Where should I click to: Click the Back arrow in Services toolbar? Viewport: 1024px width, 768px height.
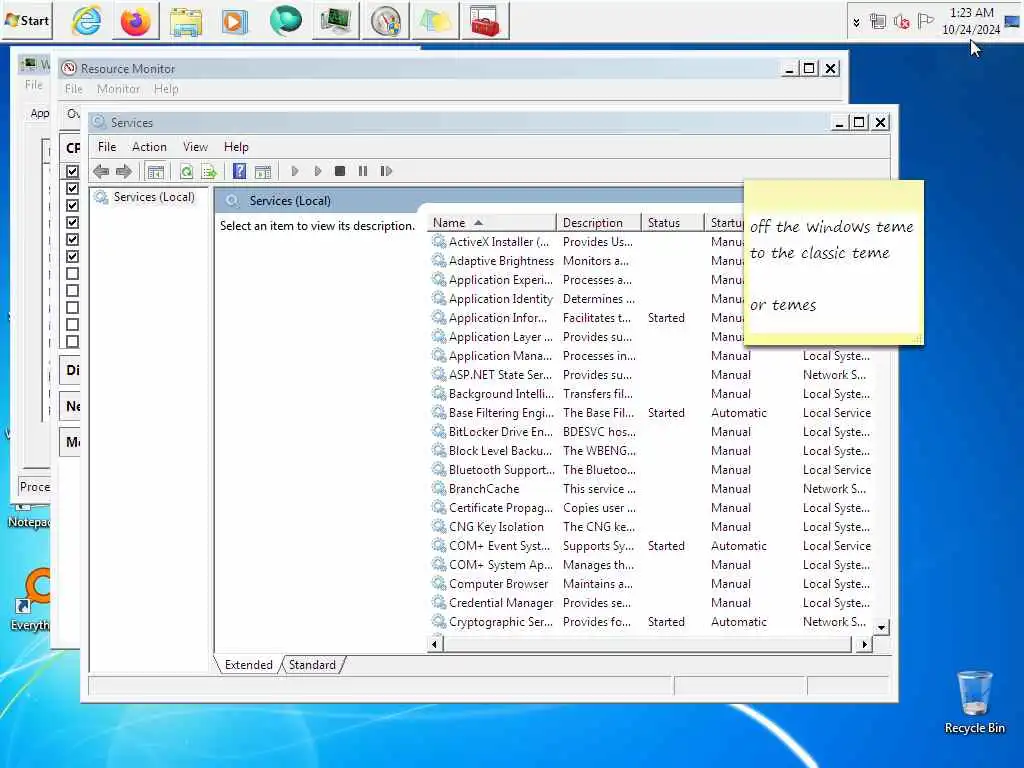pos(101,171)
